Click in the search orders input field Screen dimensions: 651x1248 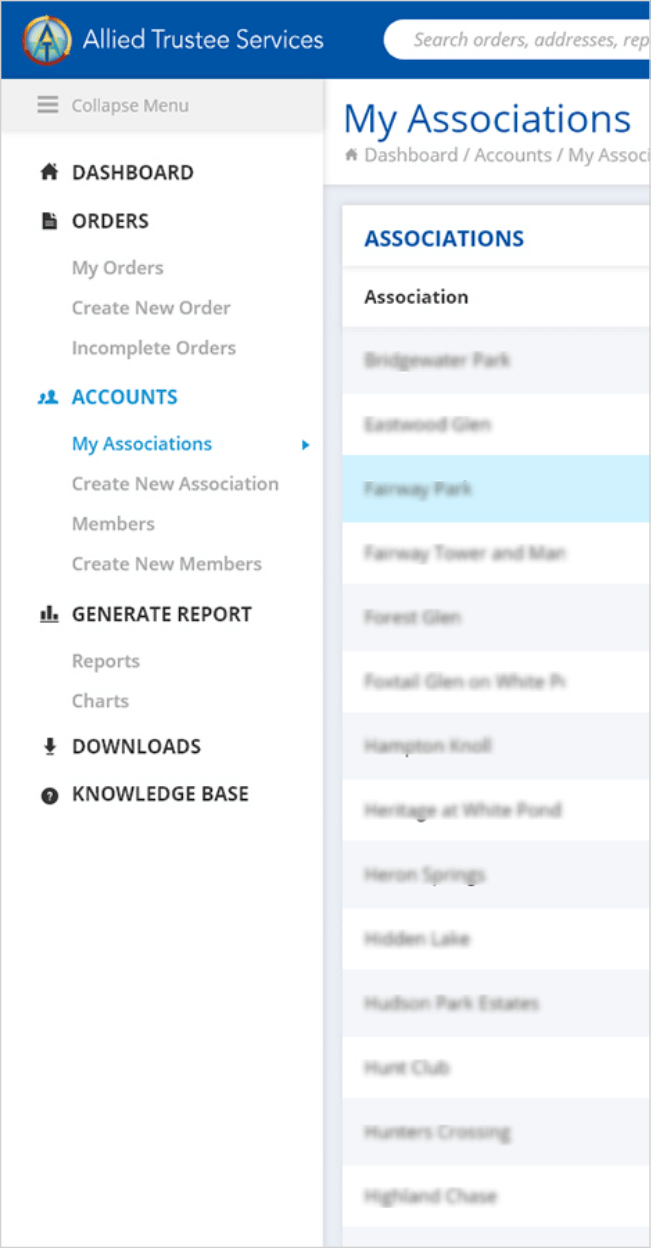tap(530, 40)
